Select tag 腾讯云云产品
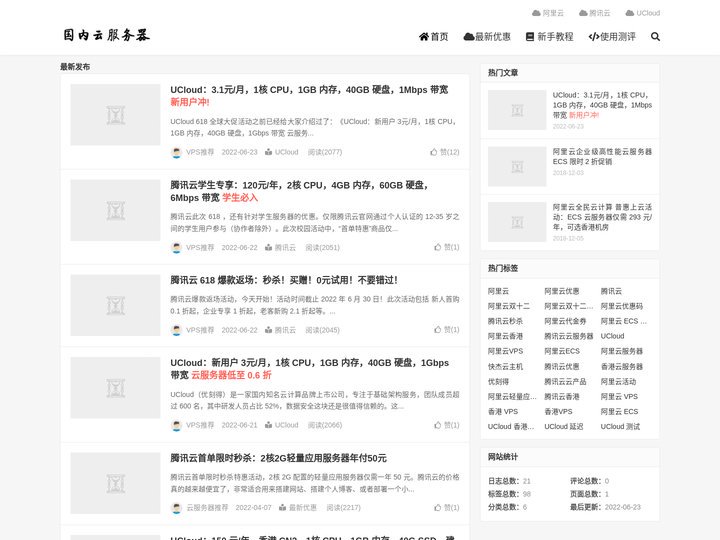Screen dimensions: 720x540 point(565,382)
